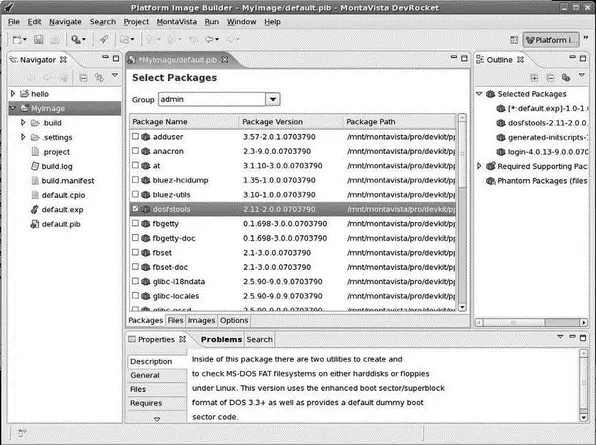Expand the hello project in Navigator
596x445 pixels.
(x=13, y=93)
